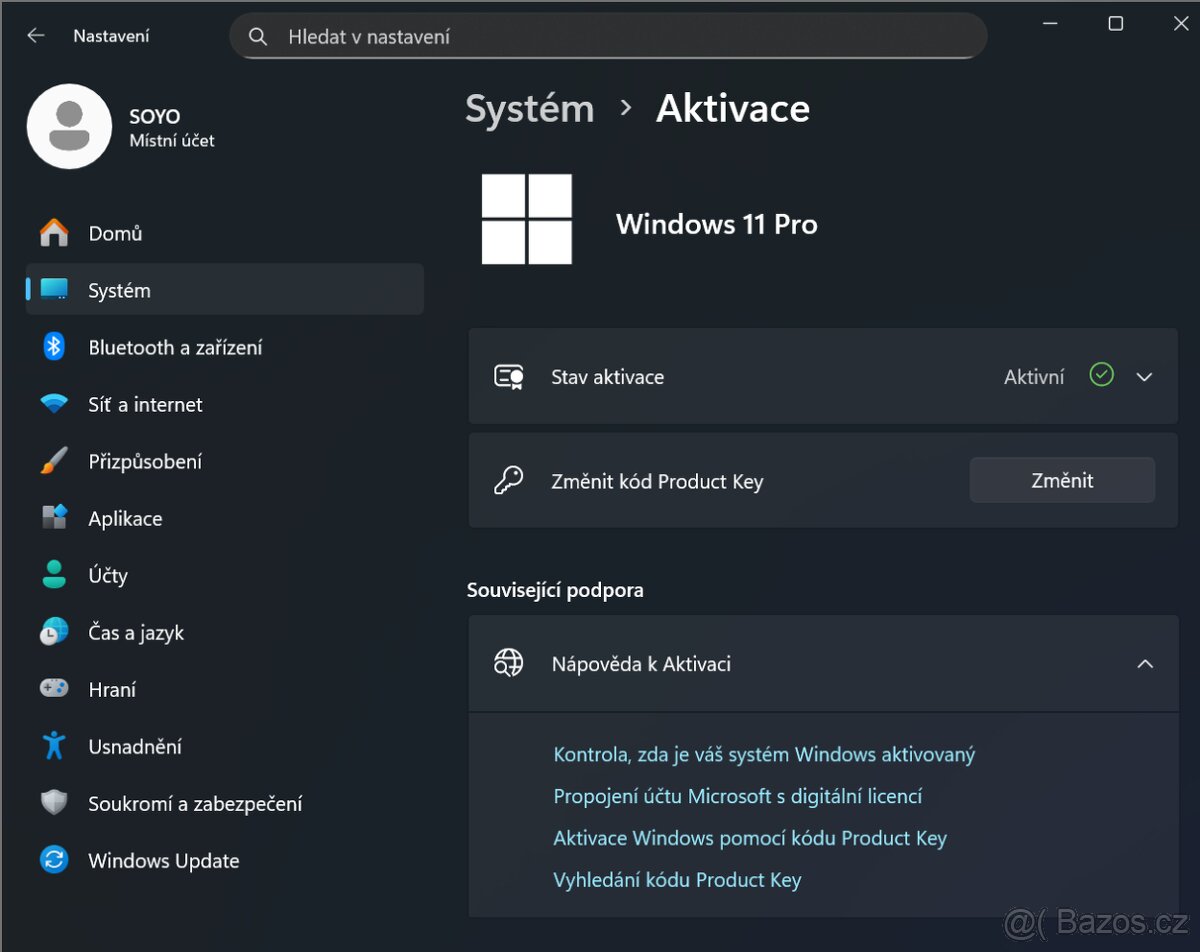Open Přizpůsobení via the paintbrush icon

[54, 461]
